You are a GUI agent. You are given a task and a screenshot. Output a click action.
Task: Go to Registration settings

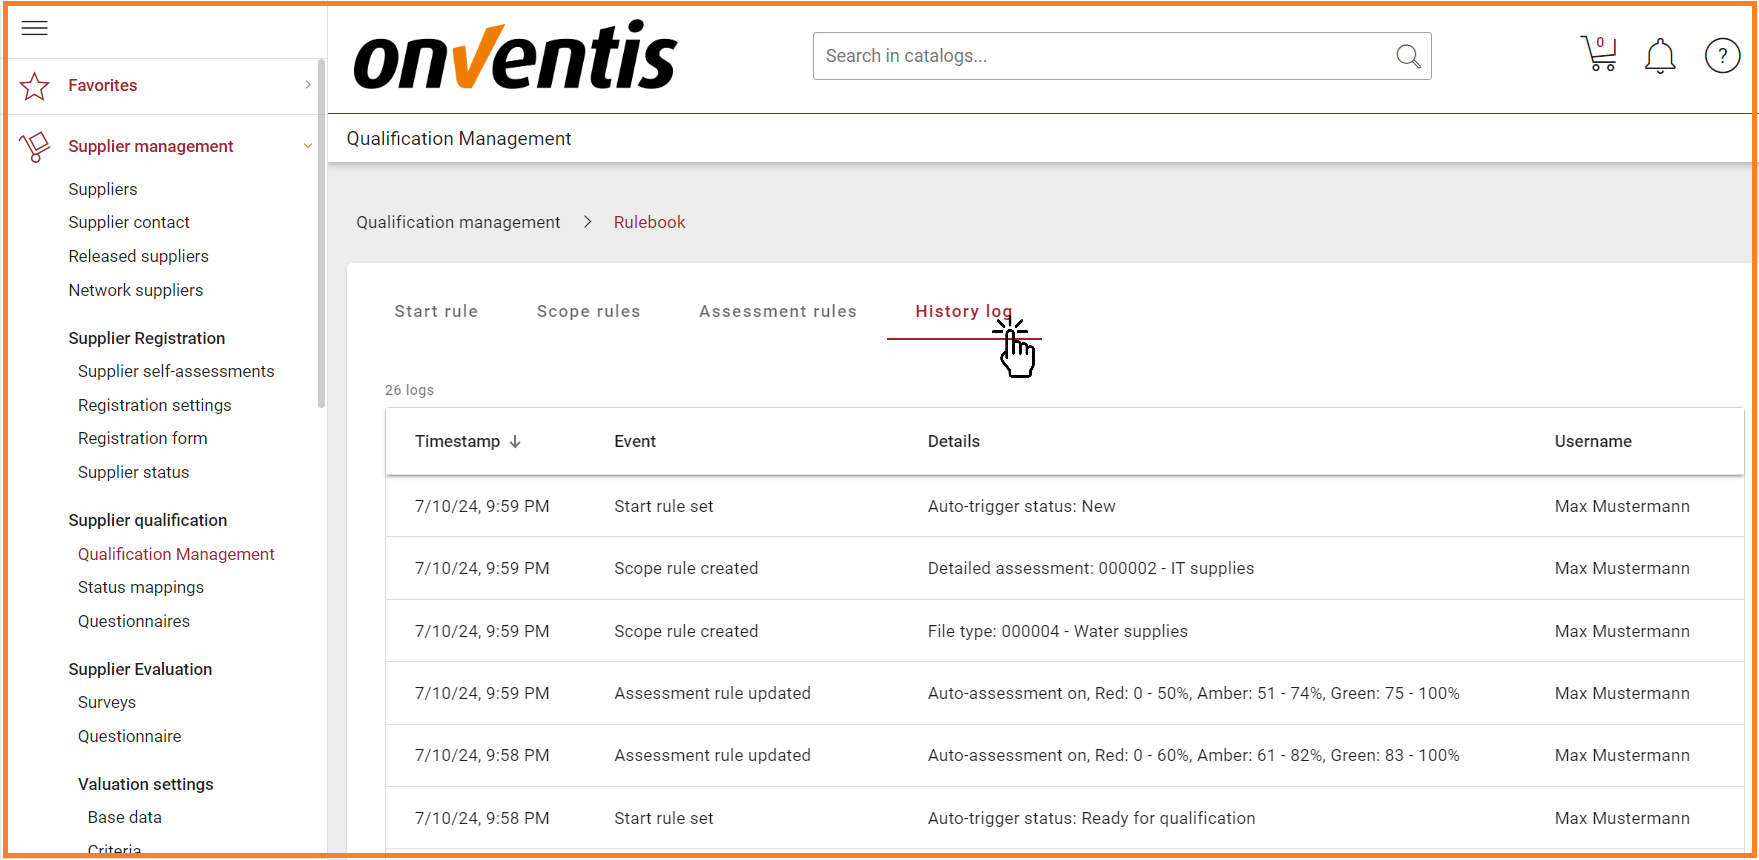coord(155,405)
